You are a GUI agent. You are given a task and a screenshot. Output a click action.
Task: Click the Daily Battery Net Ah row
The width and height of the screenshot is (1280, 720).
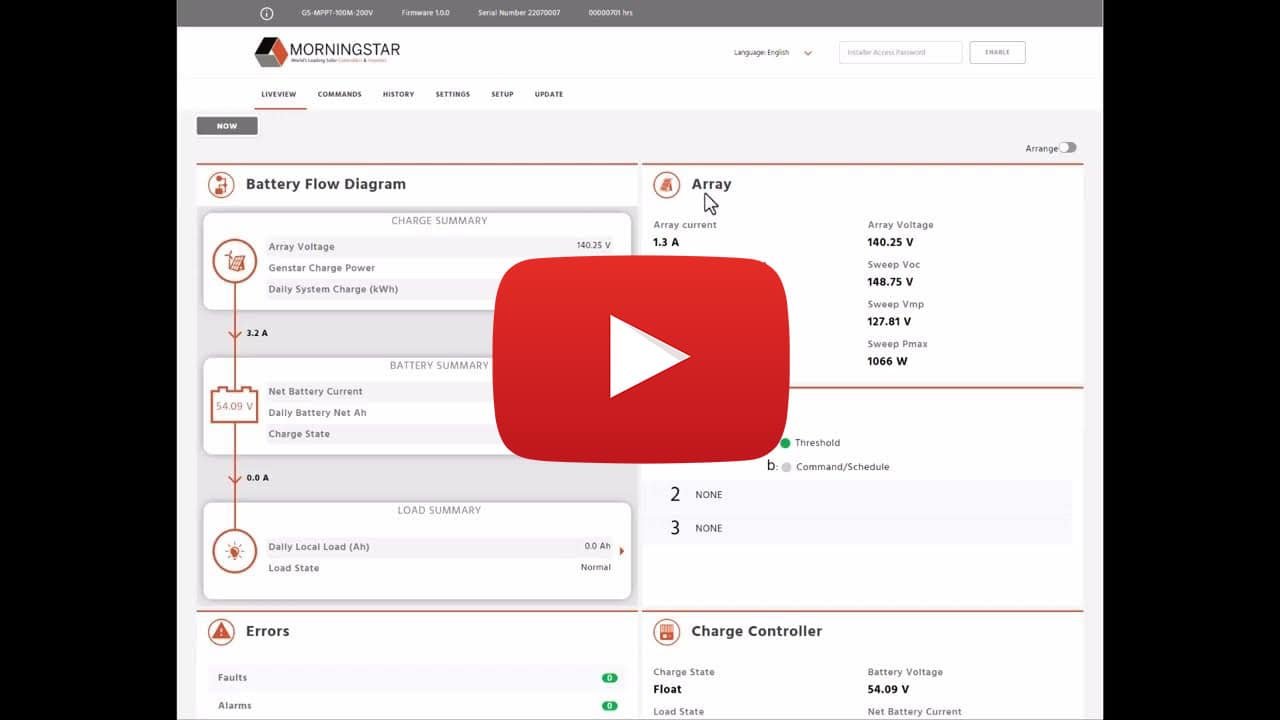pyautogui.click(x=439, y=413)
